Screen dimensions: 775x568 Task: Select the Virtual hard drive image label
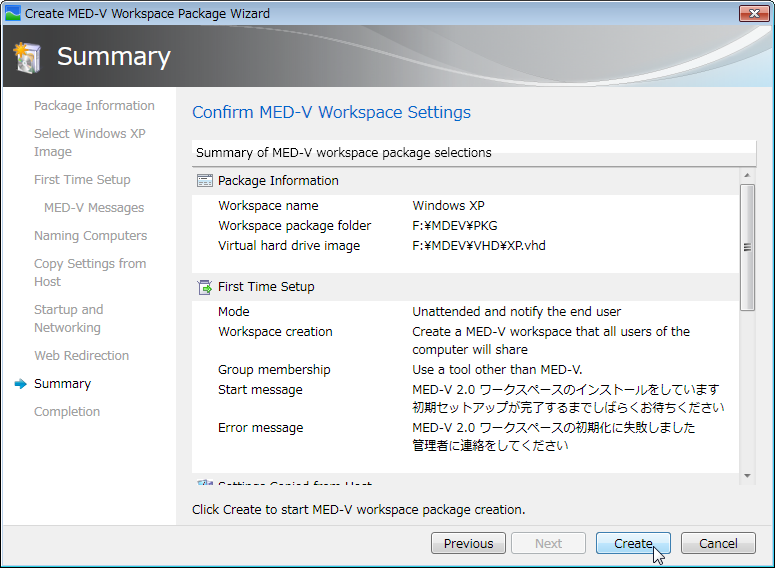tap(289, 246)
